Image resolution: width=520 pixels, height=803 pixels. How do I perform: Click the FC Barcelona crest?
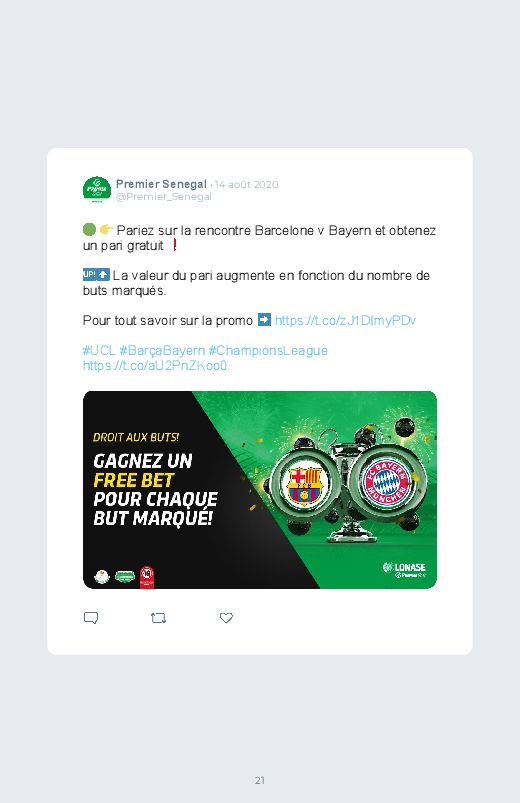point(304,485)
